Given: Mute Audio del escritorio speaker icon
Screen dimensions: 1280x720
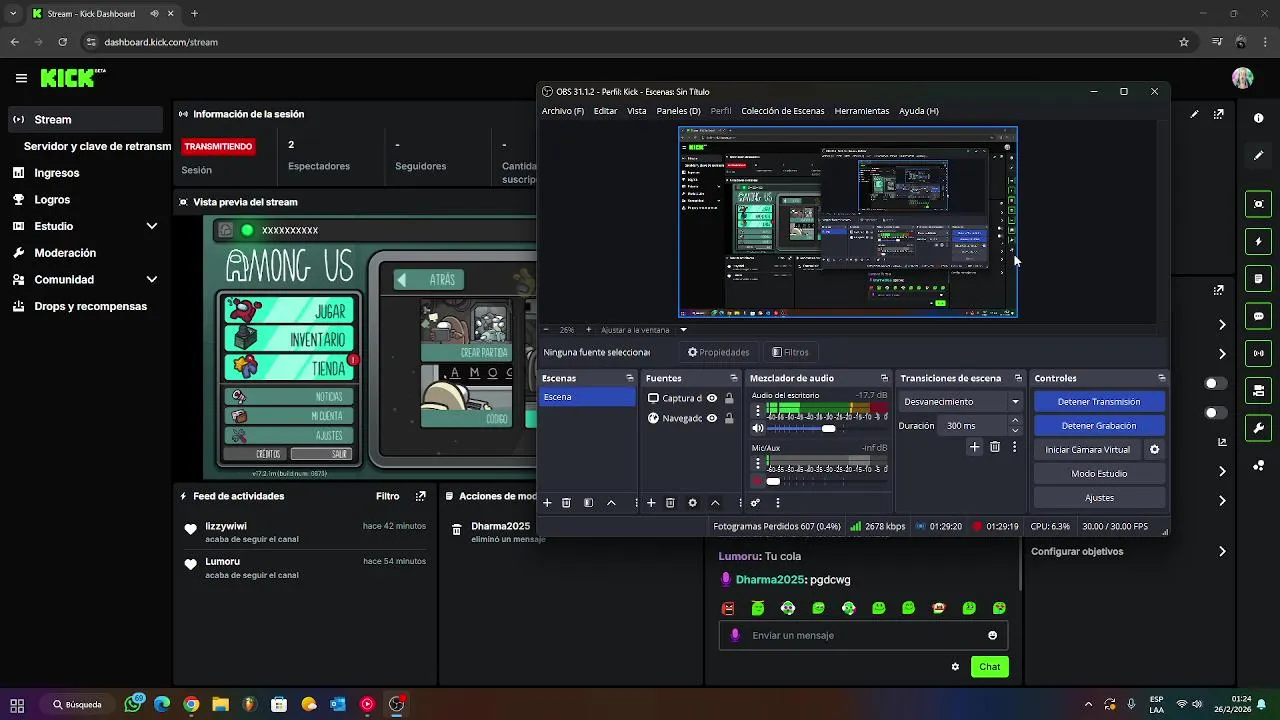Looking at the screenshot, I should pyautogui.click(x=758, y=428).
